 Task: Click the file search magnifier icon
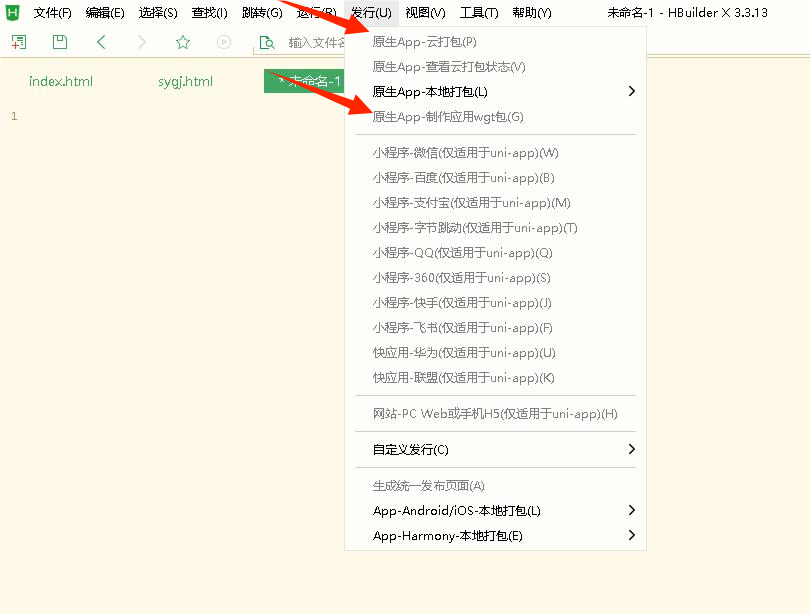pyautogui.click(x=266, y=42)
